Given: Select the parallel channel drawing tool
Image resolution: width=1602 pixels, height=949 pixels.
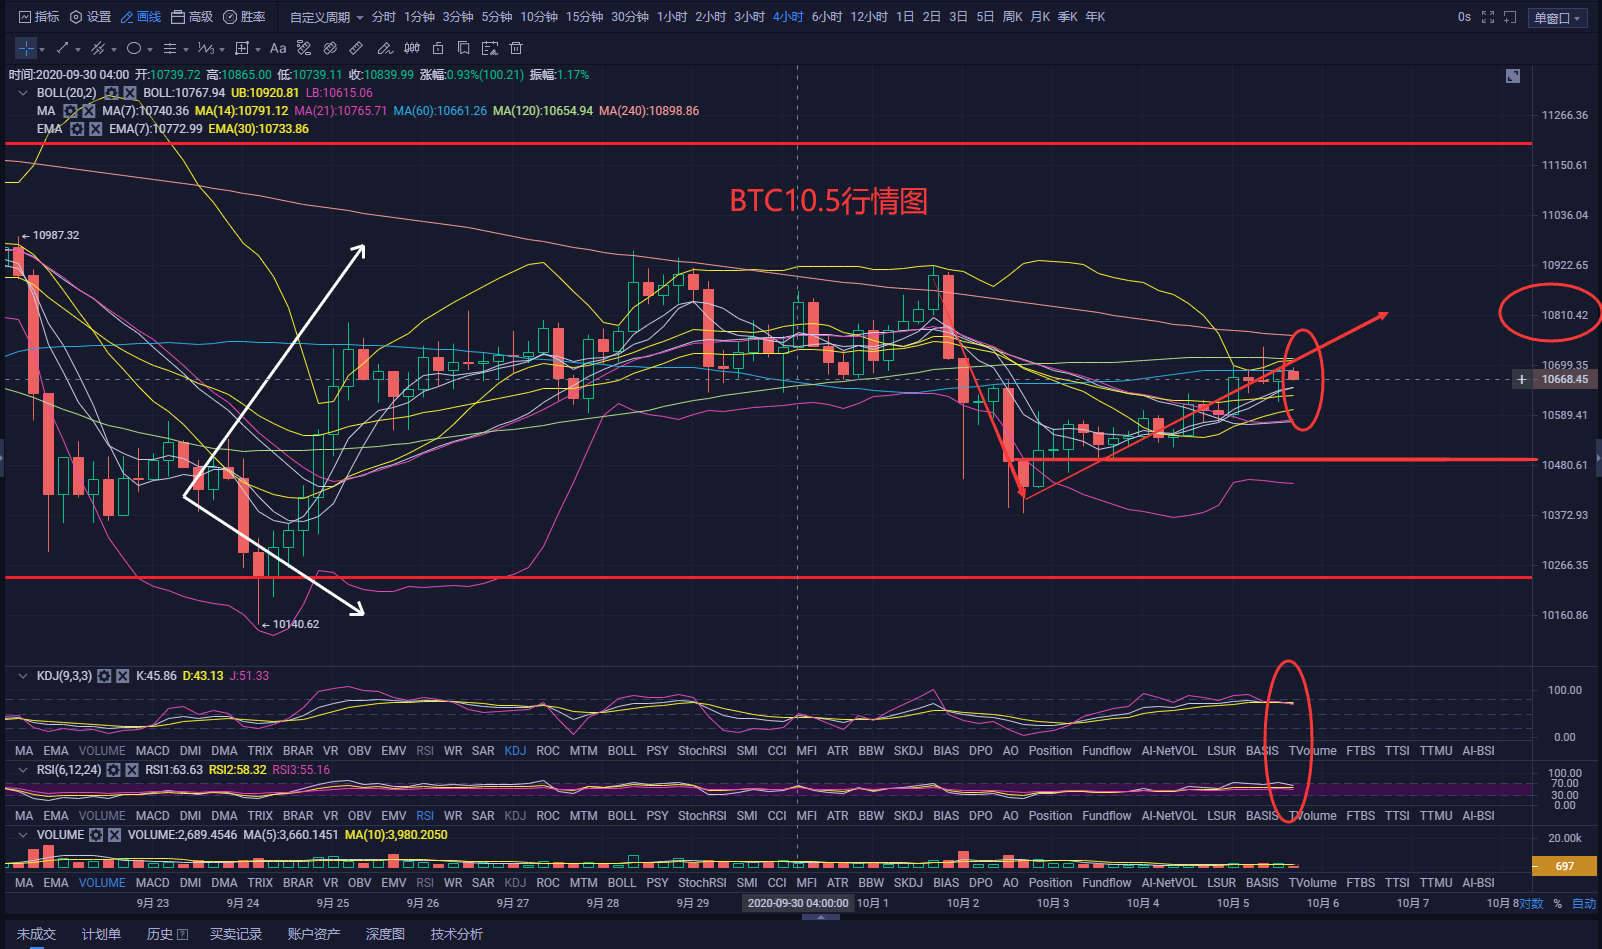Looking at the screenshot, I should pyautogui.click(x=98, y=48).
